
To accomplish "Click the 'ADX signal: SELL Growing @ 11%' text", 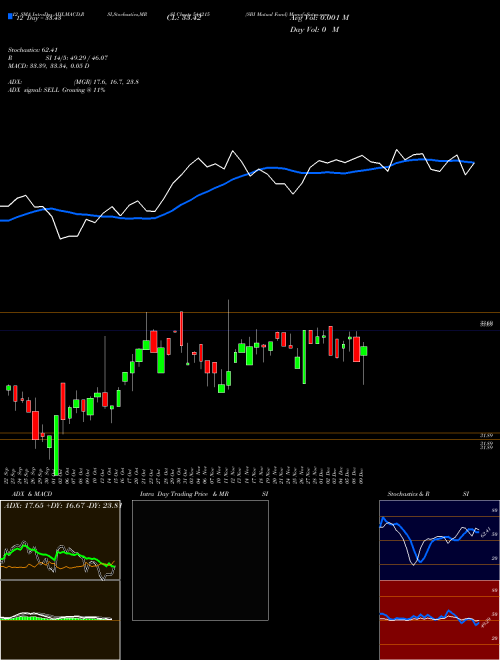I will (56, 90).
